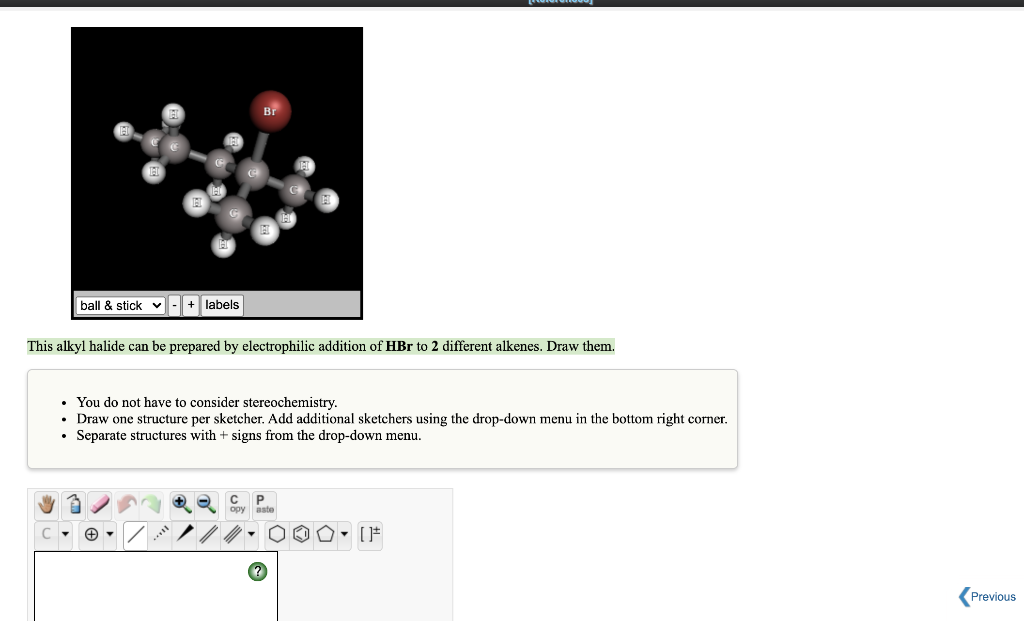Select the cyclohexane ring tool

point(277,534)
